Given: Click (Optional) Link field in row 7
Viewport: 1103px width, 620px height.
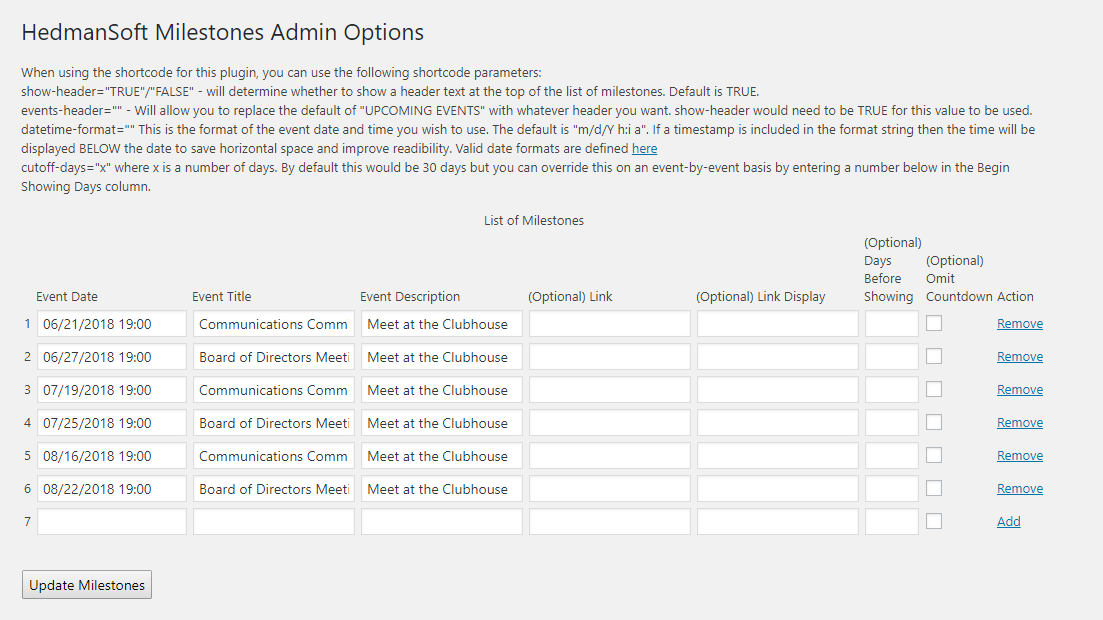Looking at the screenshot, I should pyautogui.click(x=610, y=521).
